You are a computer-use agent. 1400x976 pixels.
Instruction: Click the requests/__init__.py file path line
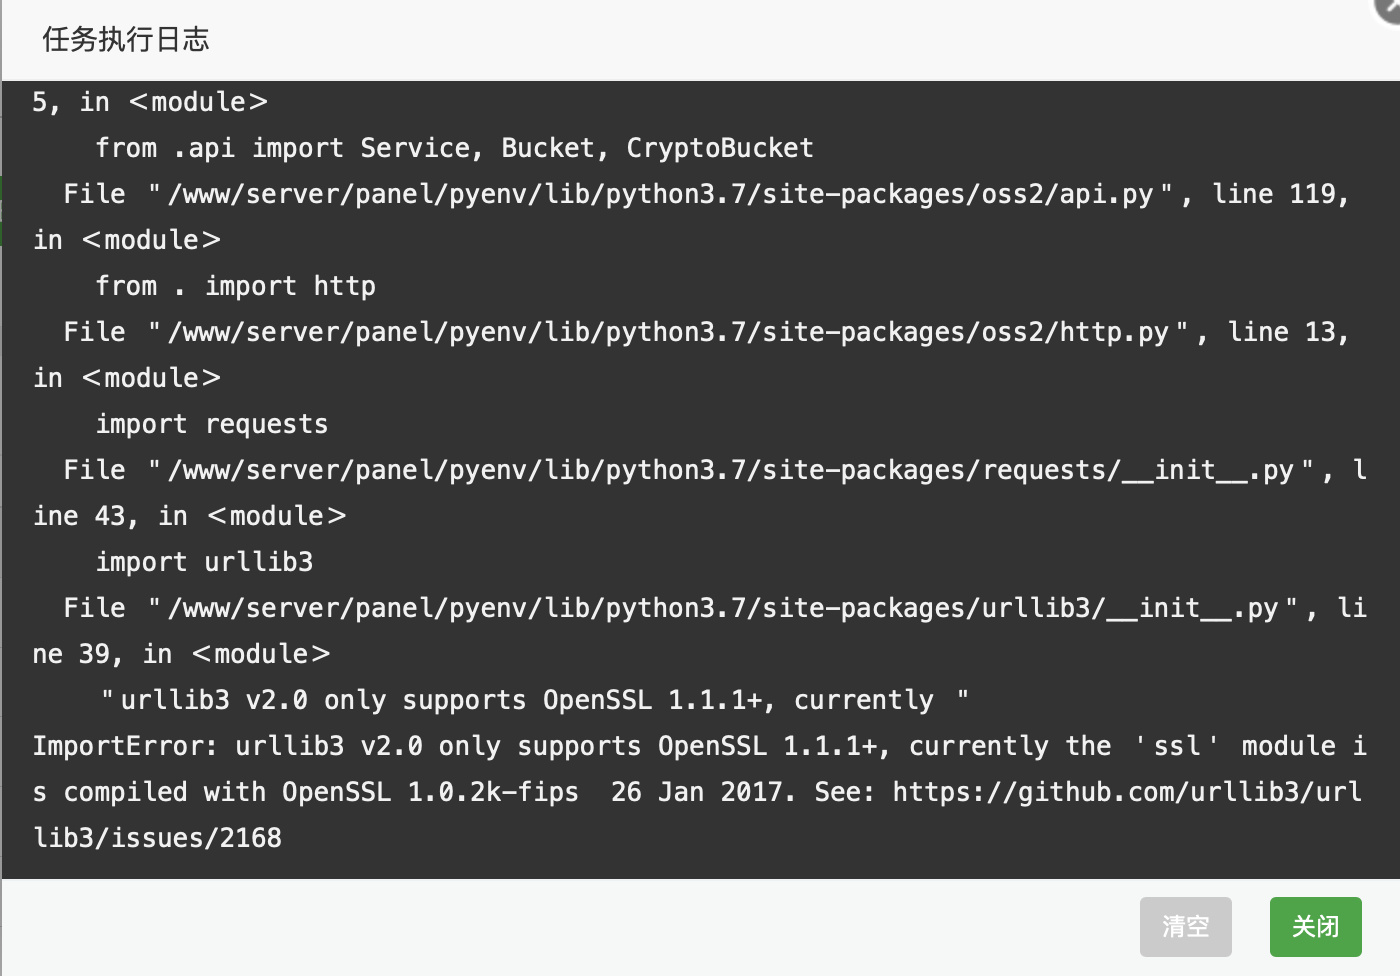(x=714, y=470)
